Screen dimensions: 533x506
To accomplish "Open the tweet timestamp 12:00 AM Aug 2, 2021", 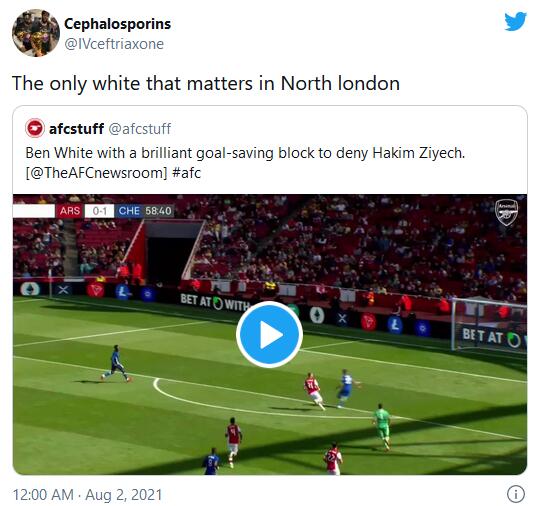I will point(87,494).
